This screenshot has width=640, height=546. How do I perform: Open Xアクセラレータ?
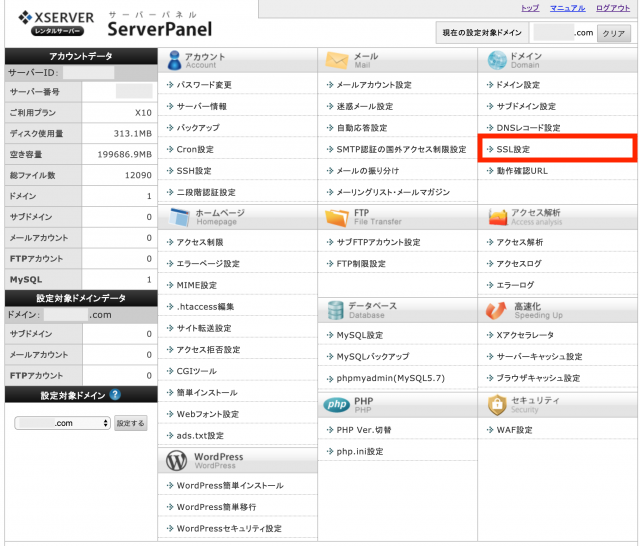pyautogui.click(x=525, y=335)
